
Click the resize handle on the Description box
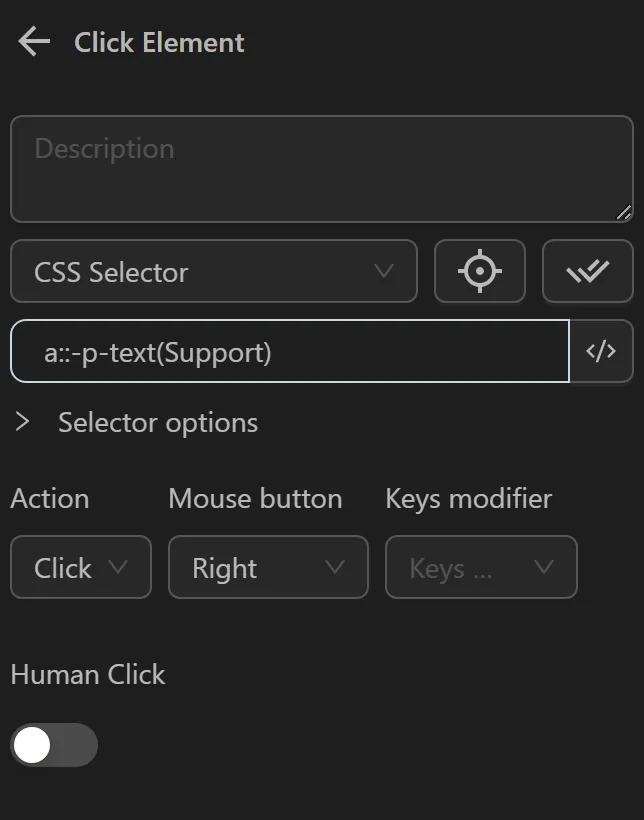point(627,213)
